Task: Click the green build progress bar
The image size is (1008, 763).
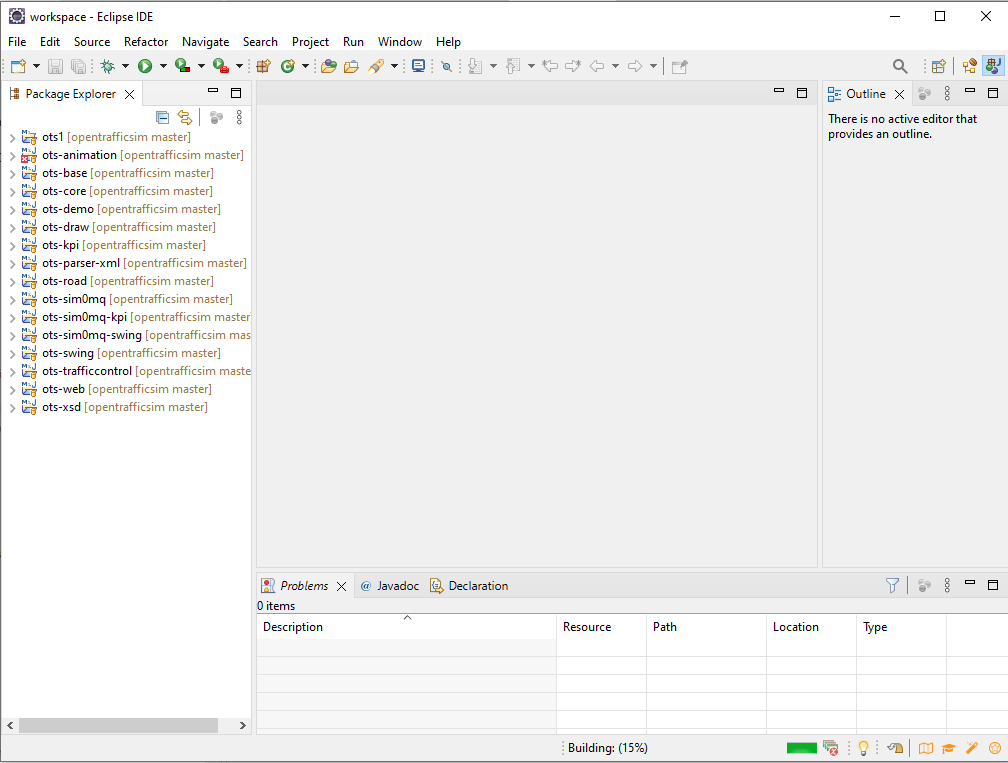Action: (x=802, y=748)
